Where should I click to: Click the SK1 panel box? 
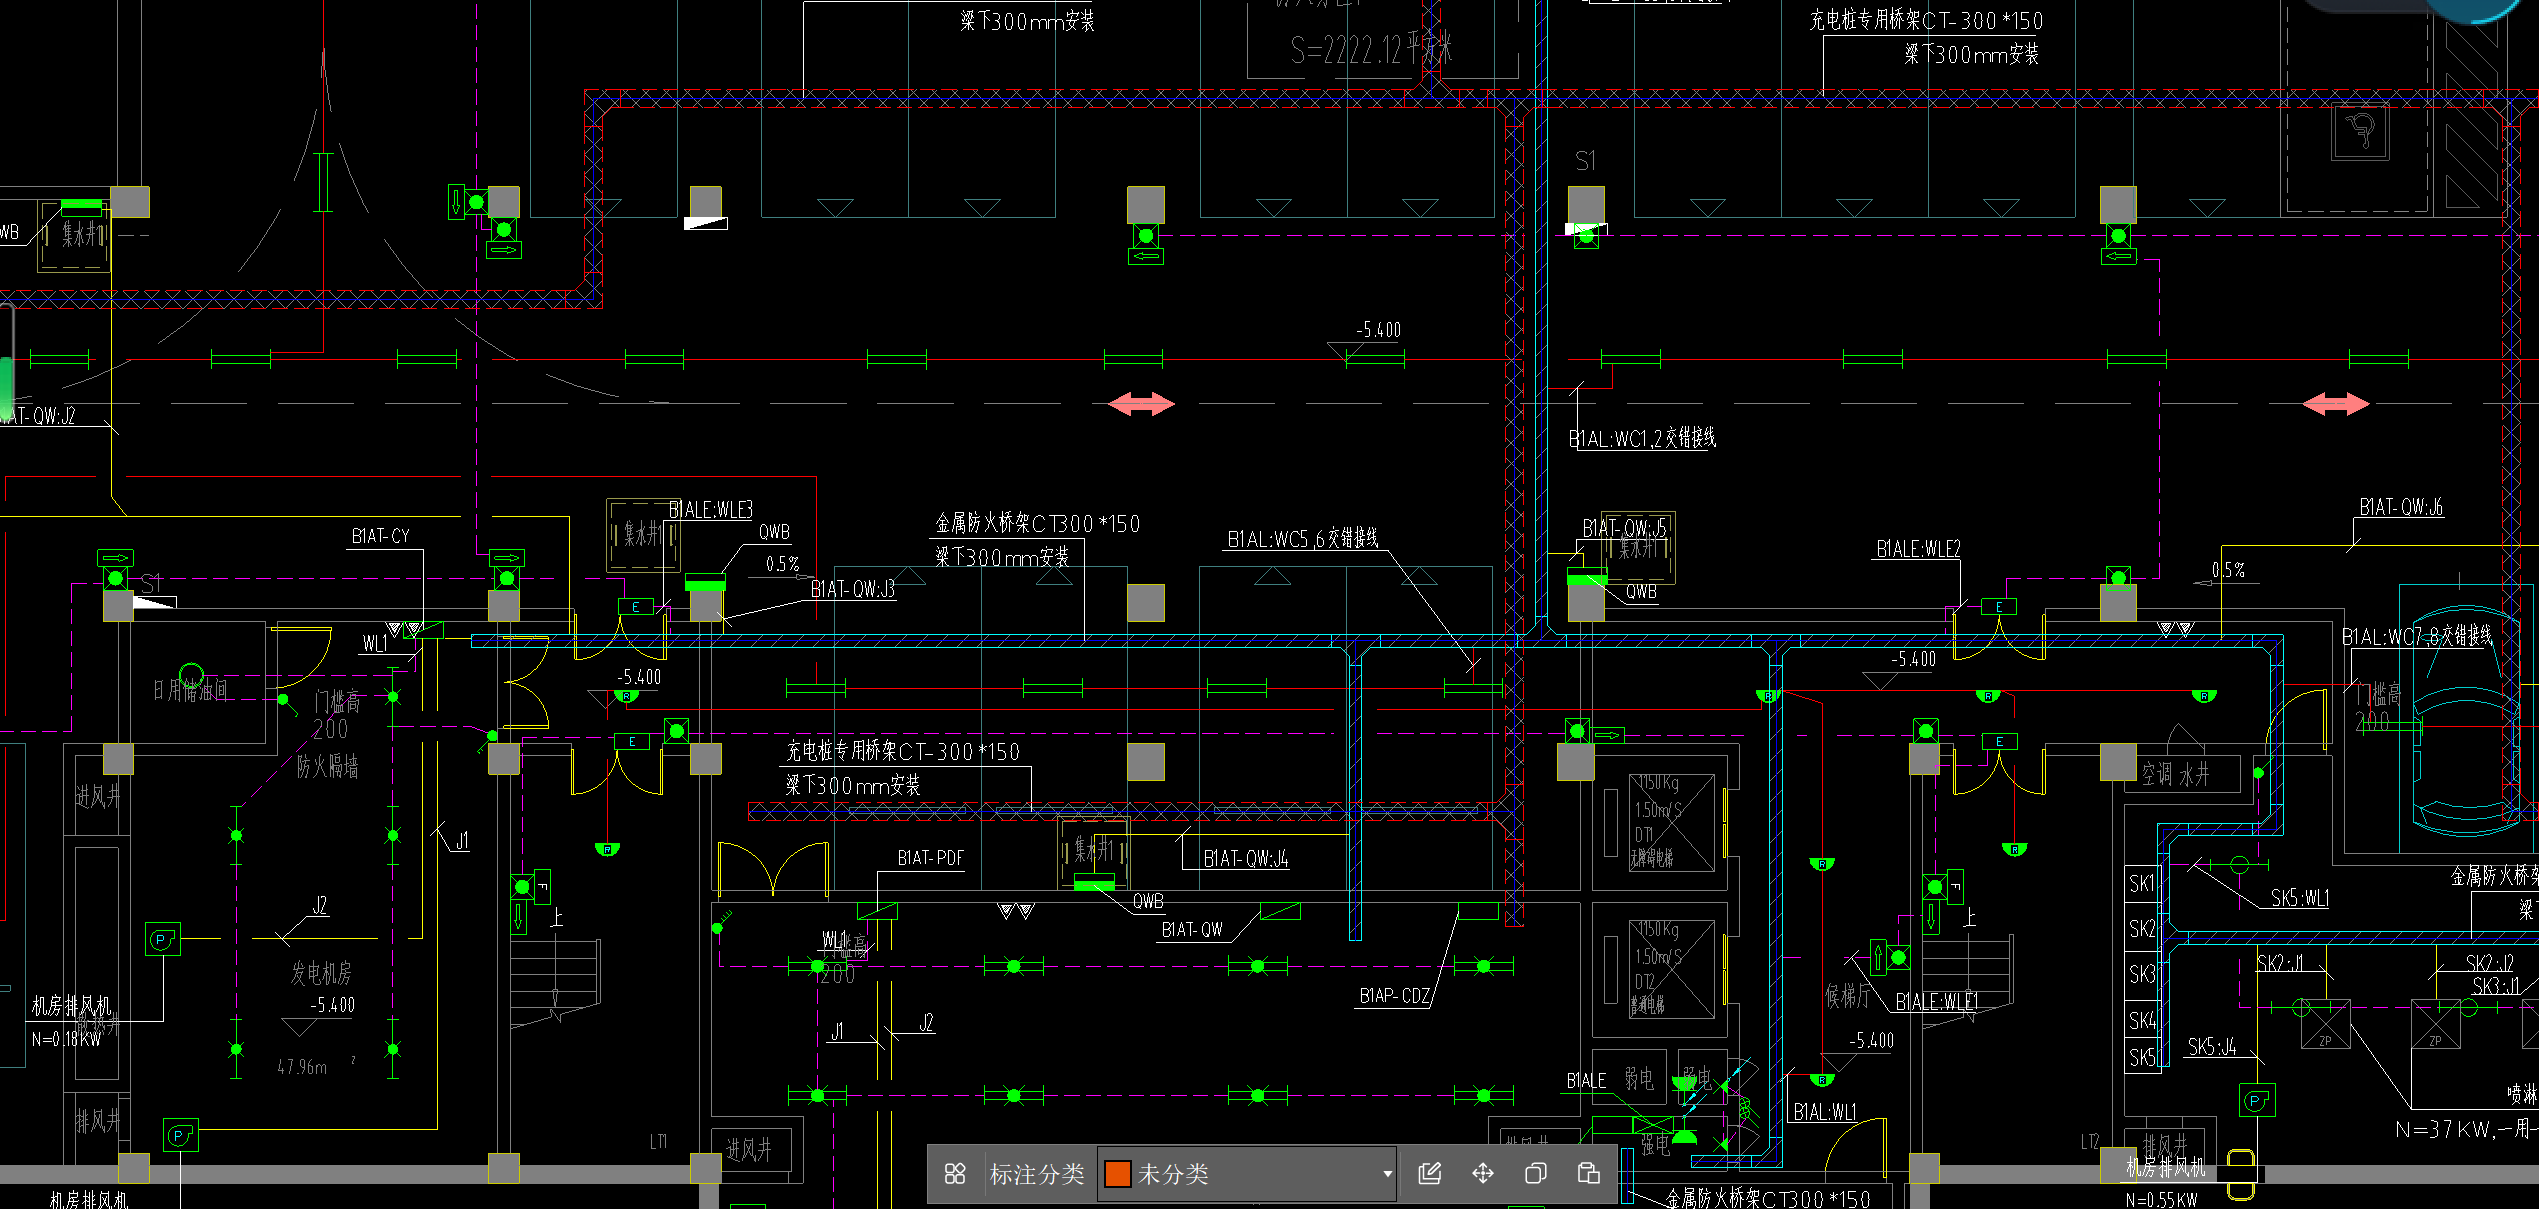[x=2142, y=883]
